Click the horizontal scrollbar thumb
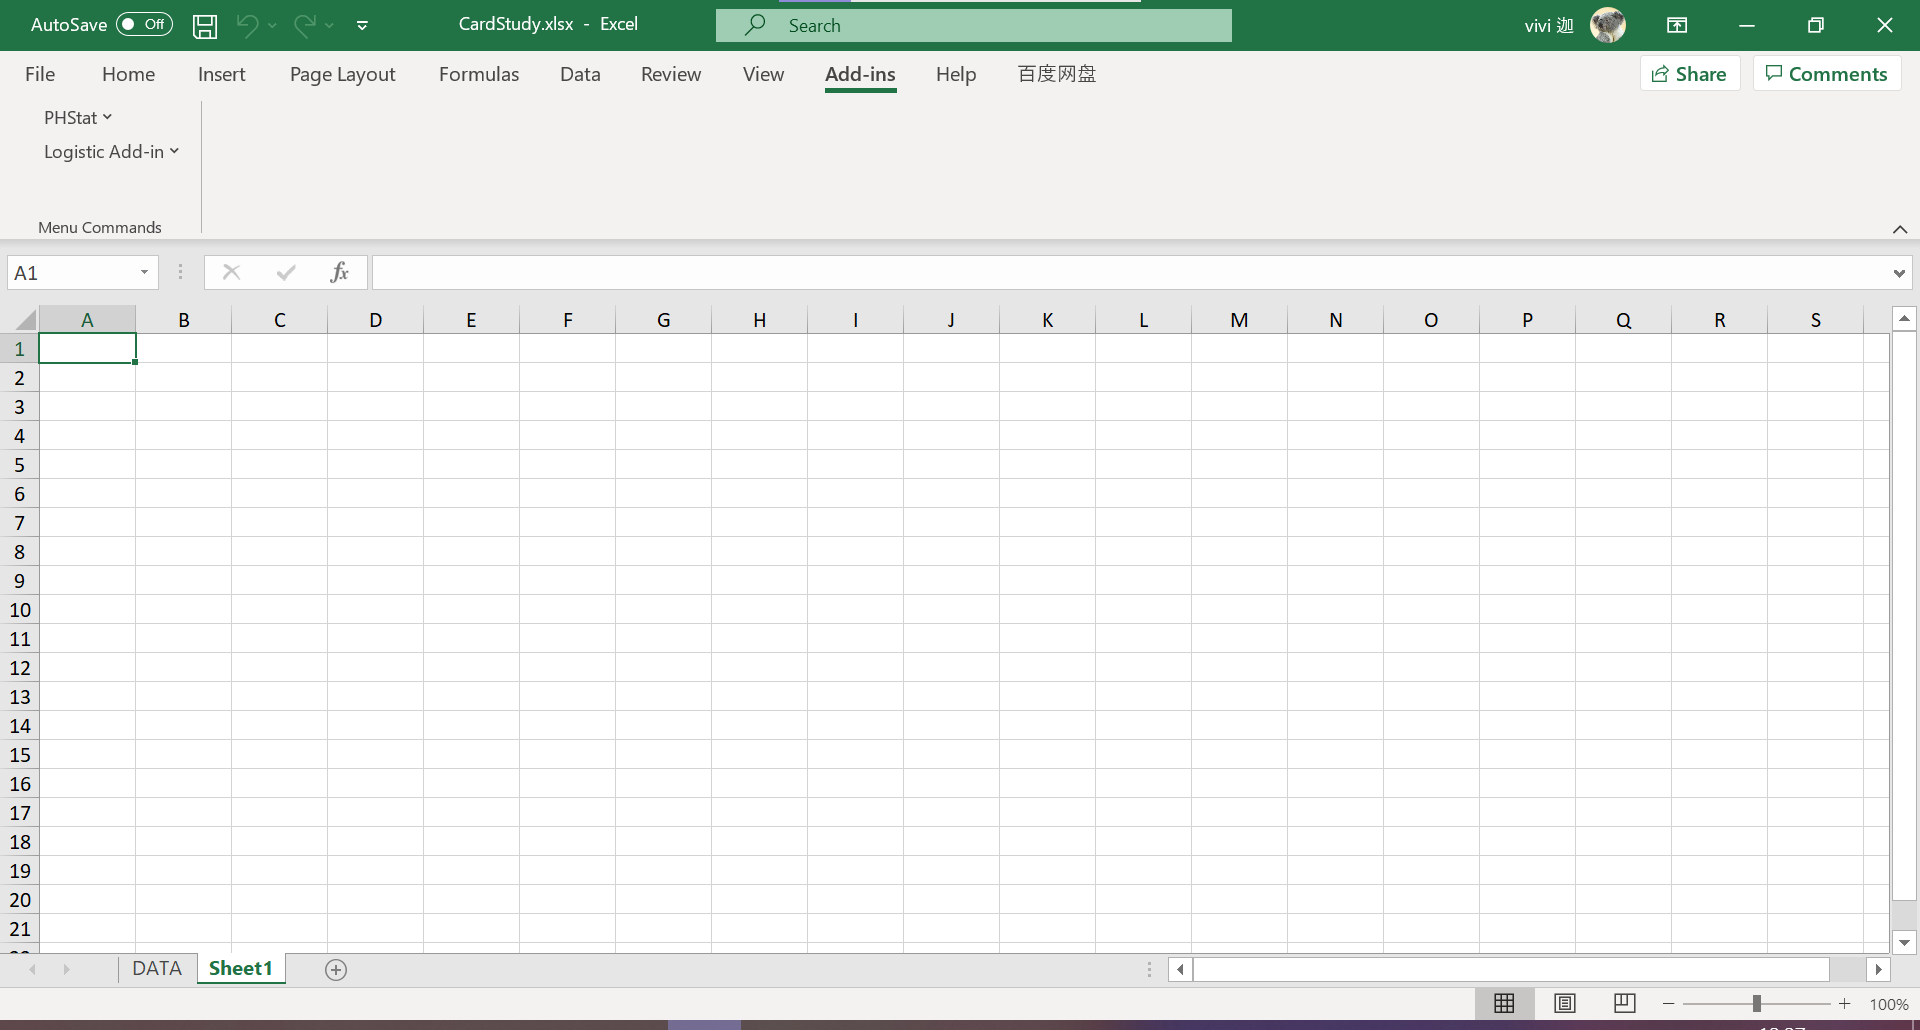This screenshot has width=1920, height=1030. [1512, 969]
